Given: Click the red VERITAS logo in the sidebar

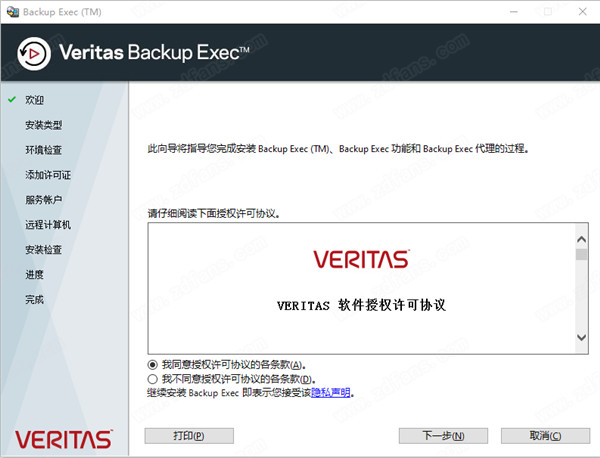Looking at the screenshot, I should tap(64, 439).
